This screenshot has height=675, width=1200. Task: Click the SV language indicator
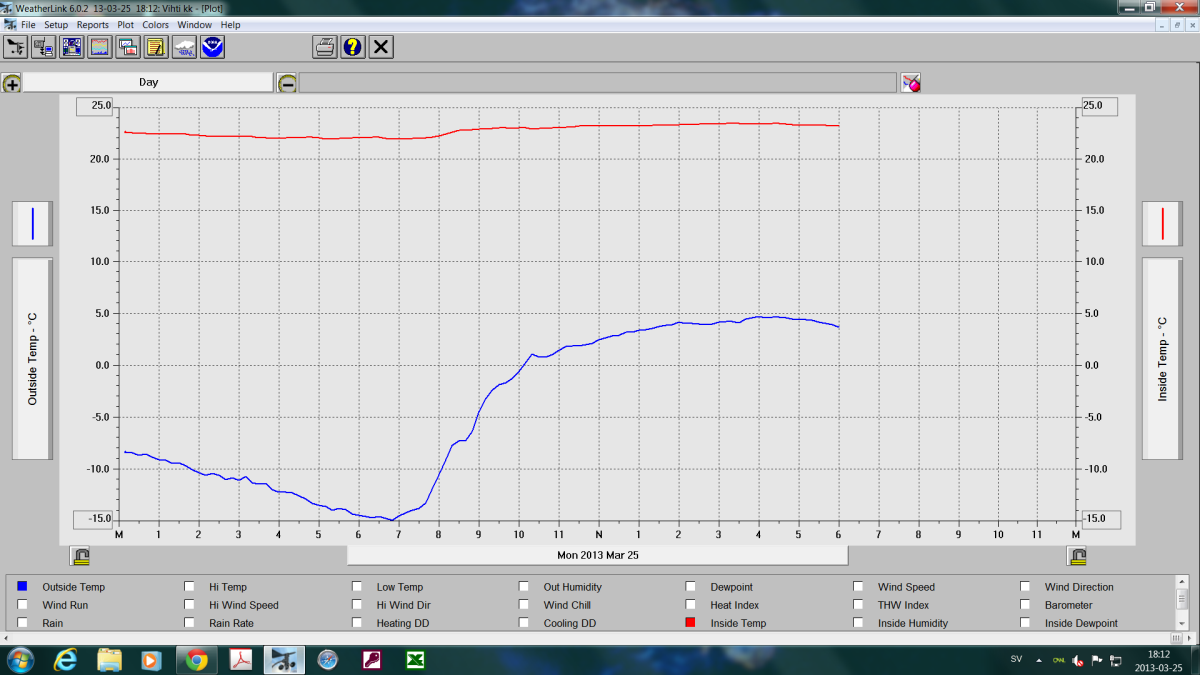(x=1016, y=660)
